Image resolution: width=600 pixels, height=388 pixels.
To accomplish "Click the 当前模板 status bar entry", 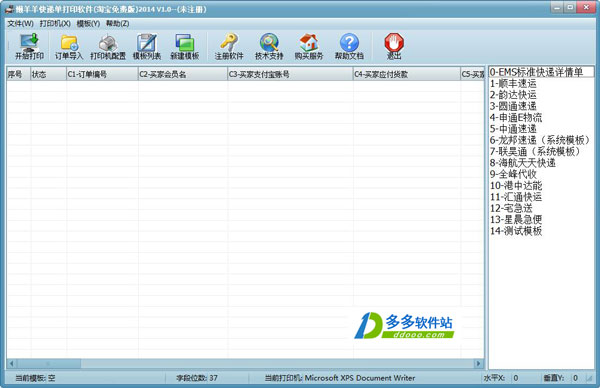I will [x=35, y=378].
